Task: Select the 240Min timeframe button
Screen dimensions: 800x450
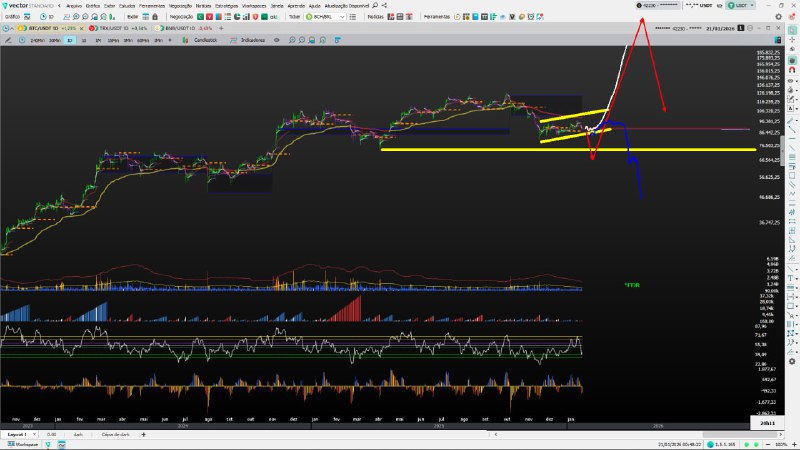Action: (x=36, y=40)
